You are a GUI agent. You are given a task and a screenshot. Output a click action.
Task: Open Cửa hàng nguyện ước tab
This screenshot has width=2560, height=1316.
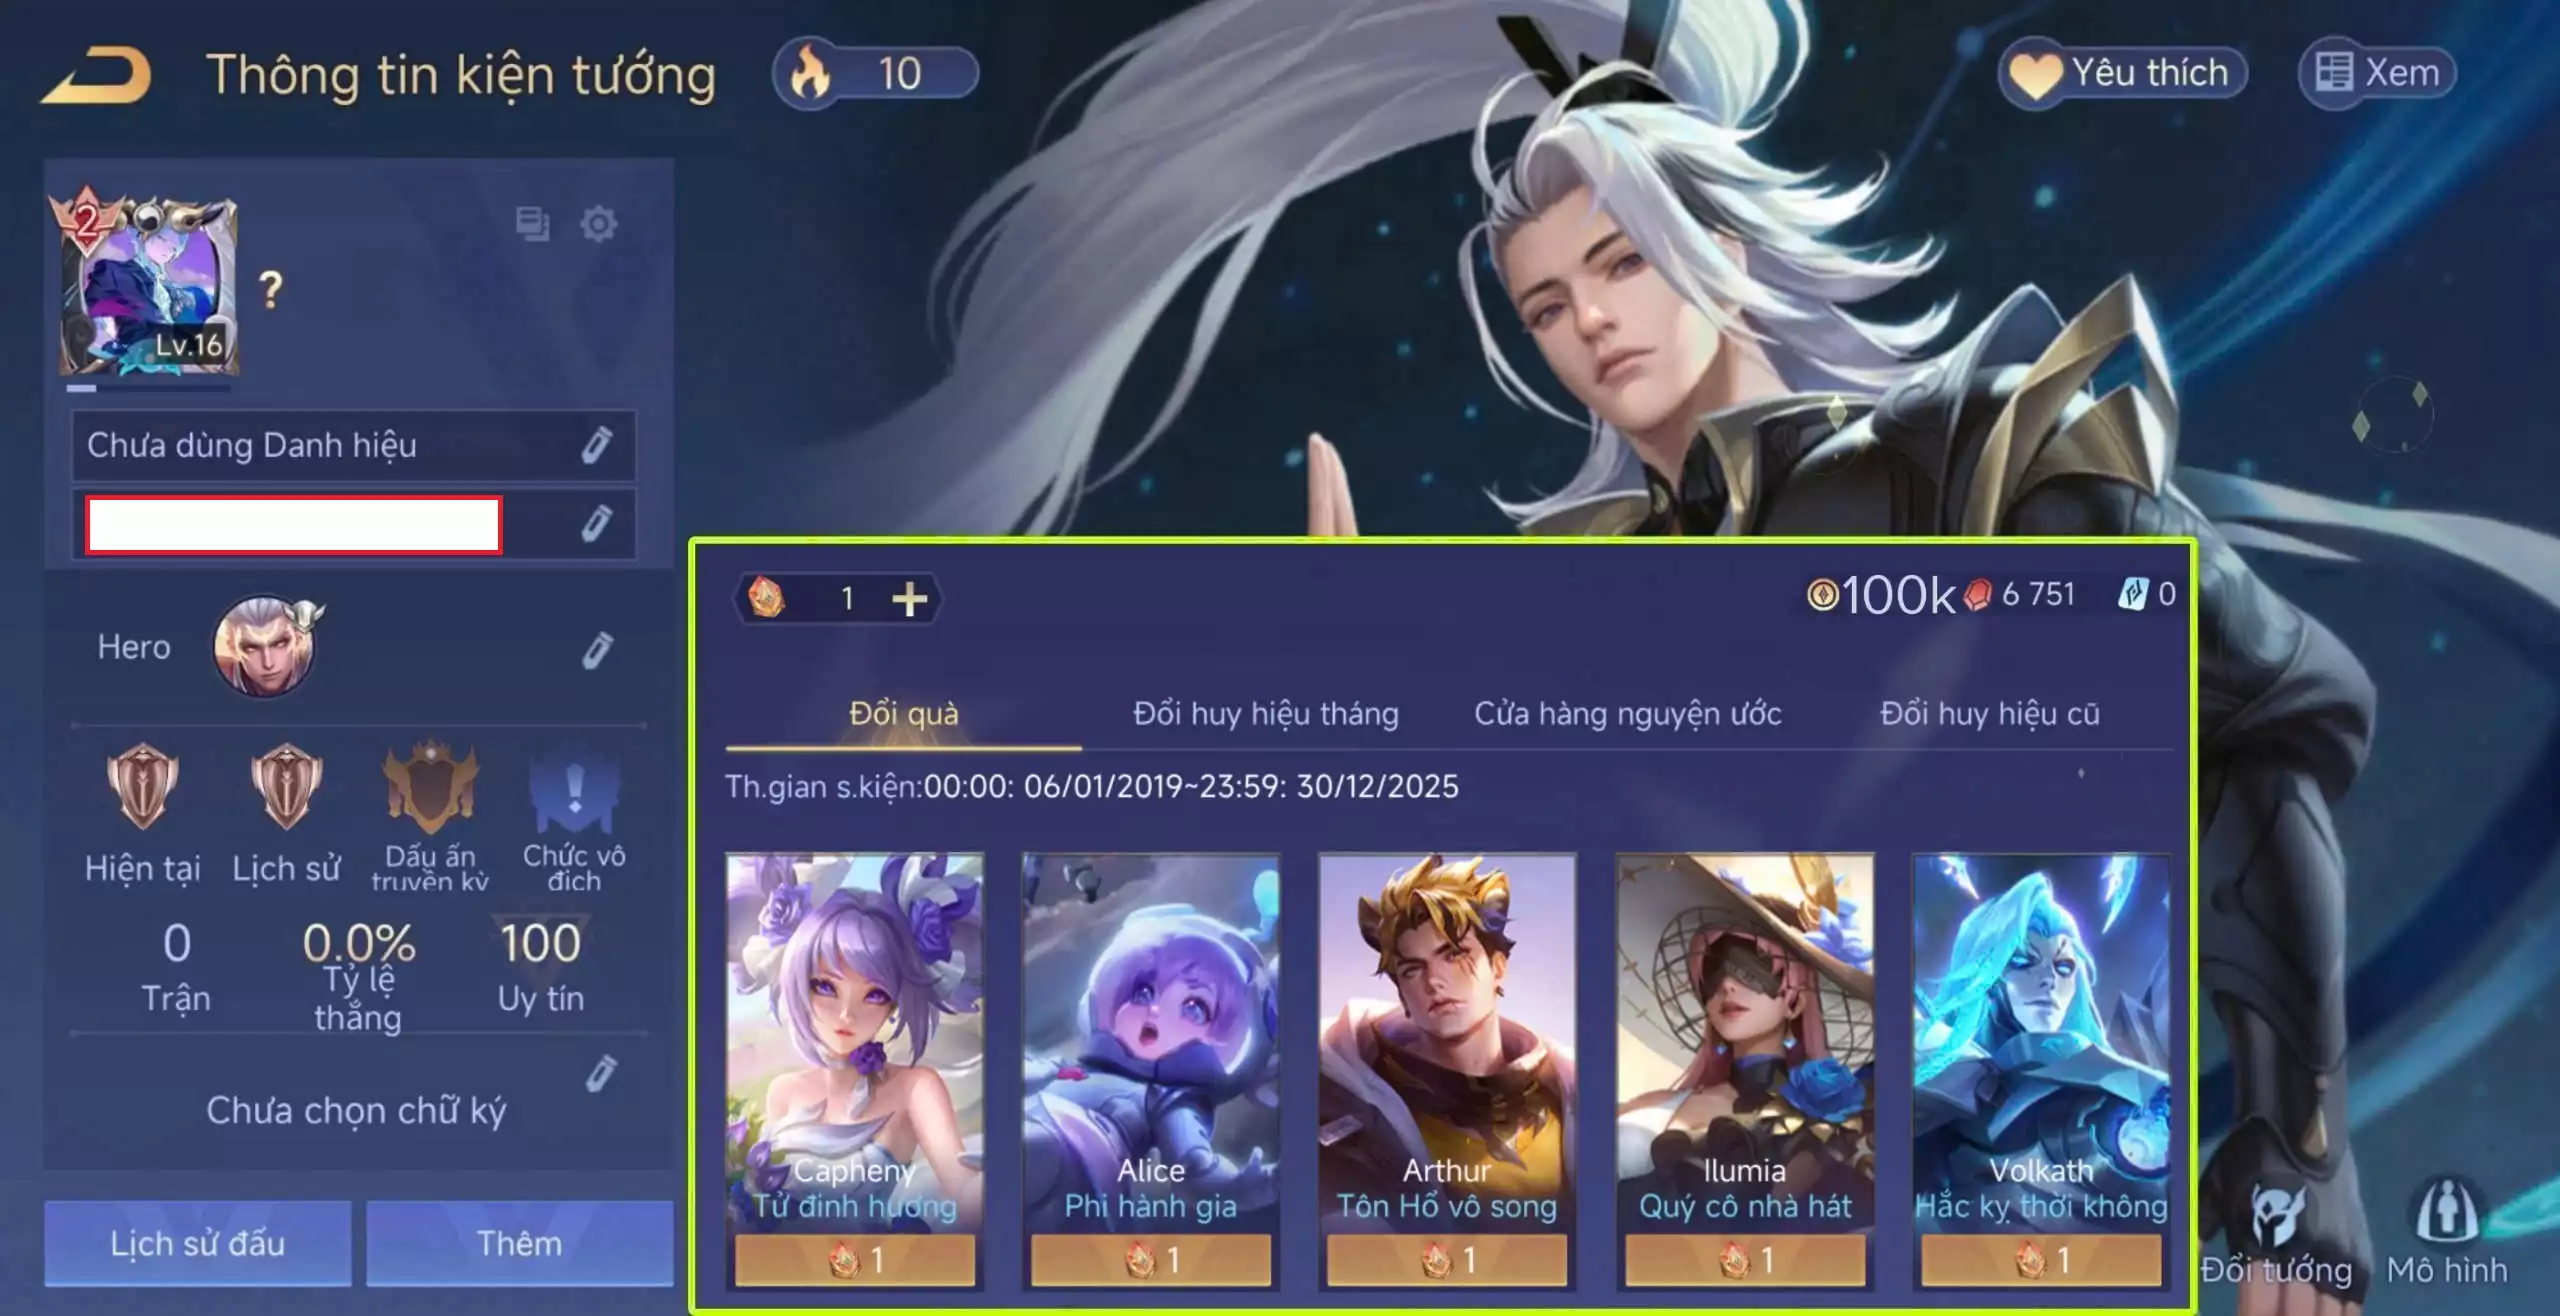point(1628,714)
